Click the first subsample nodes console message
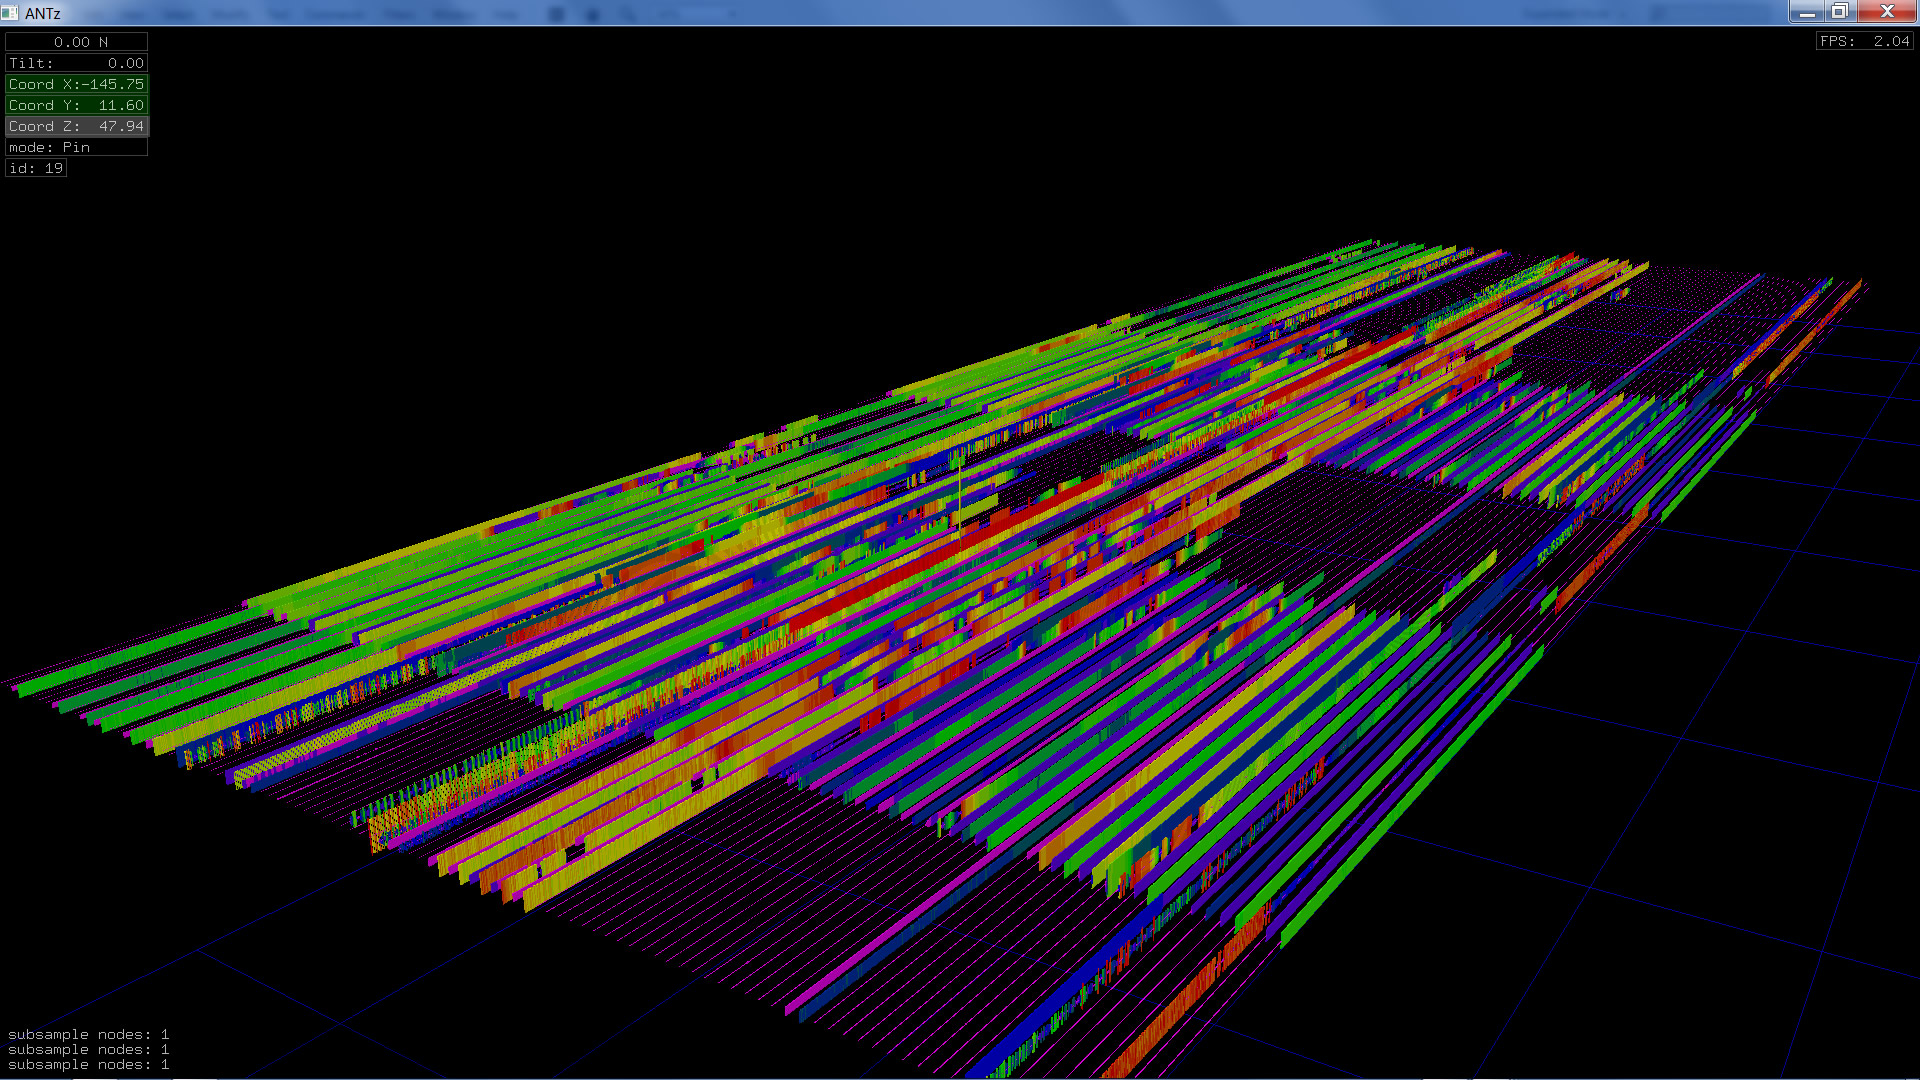Screen dimensions: 1920x1080 click(88, 1034)
